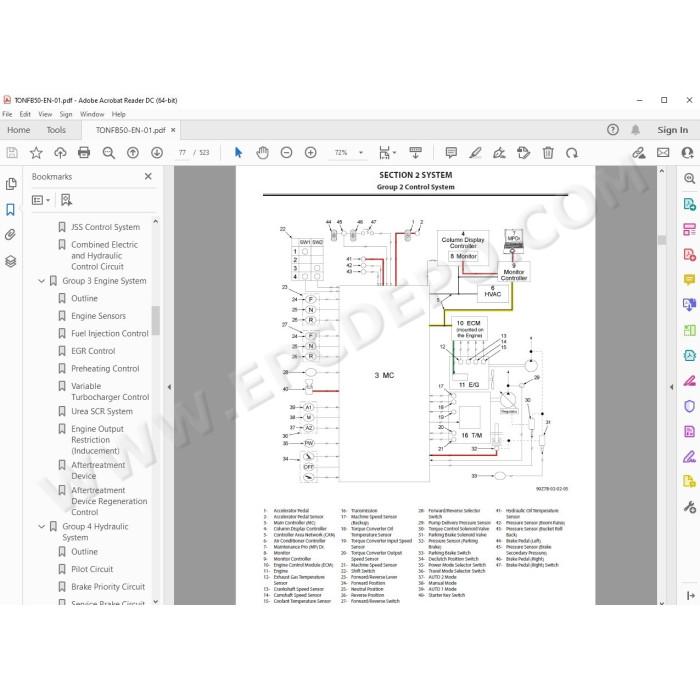Open the Find text magnifier tool
Viewport: 700px width, 700px height.
(x=108, y=153)
